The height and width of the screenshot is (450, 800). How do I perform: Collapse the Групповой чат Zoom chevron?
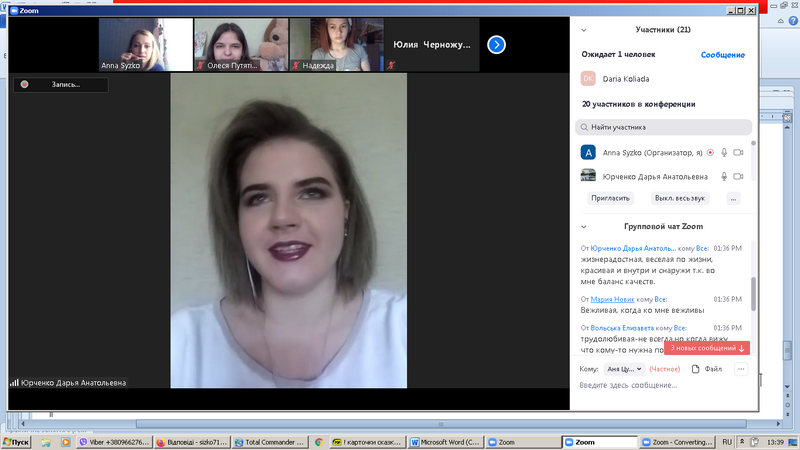pos(583,227)
